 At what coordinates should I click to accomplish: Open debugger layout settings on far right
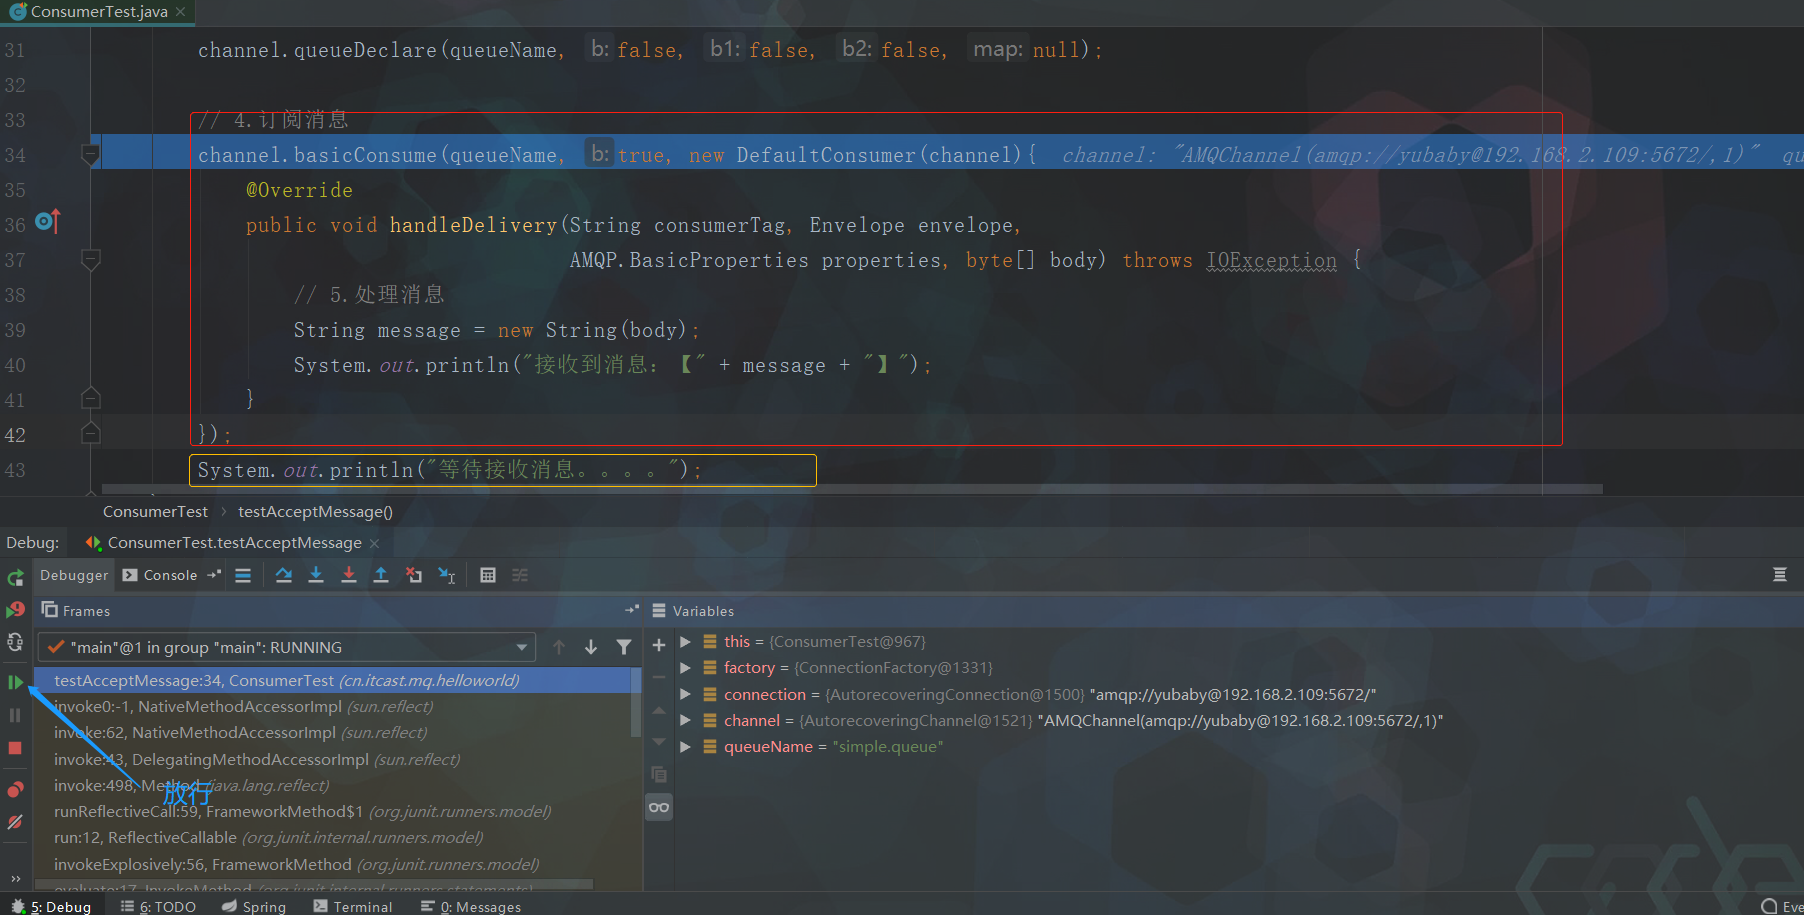1780,574
